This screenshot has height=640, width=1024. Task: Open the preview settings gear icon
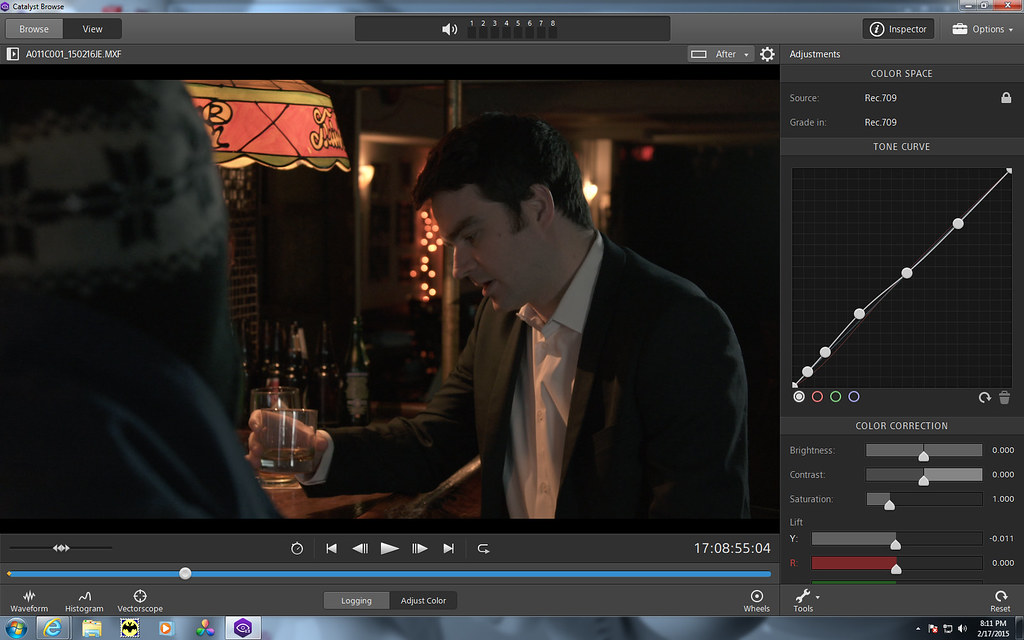click(767, 54)
